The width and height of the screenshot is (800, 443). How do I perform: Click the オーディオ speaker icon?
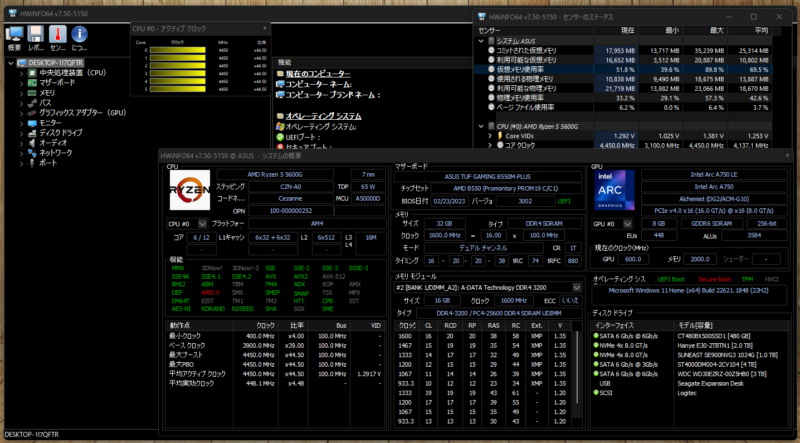click(x=32, y=143)
